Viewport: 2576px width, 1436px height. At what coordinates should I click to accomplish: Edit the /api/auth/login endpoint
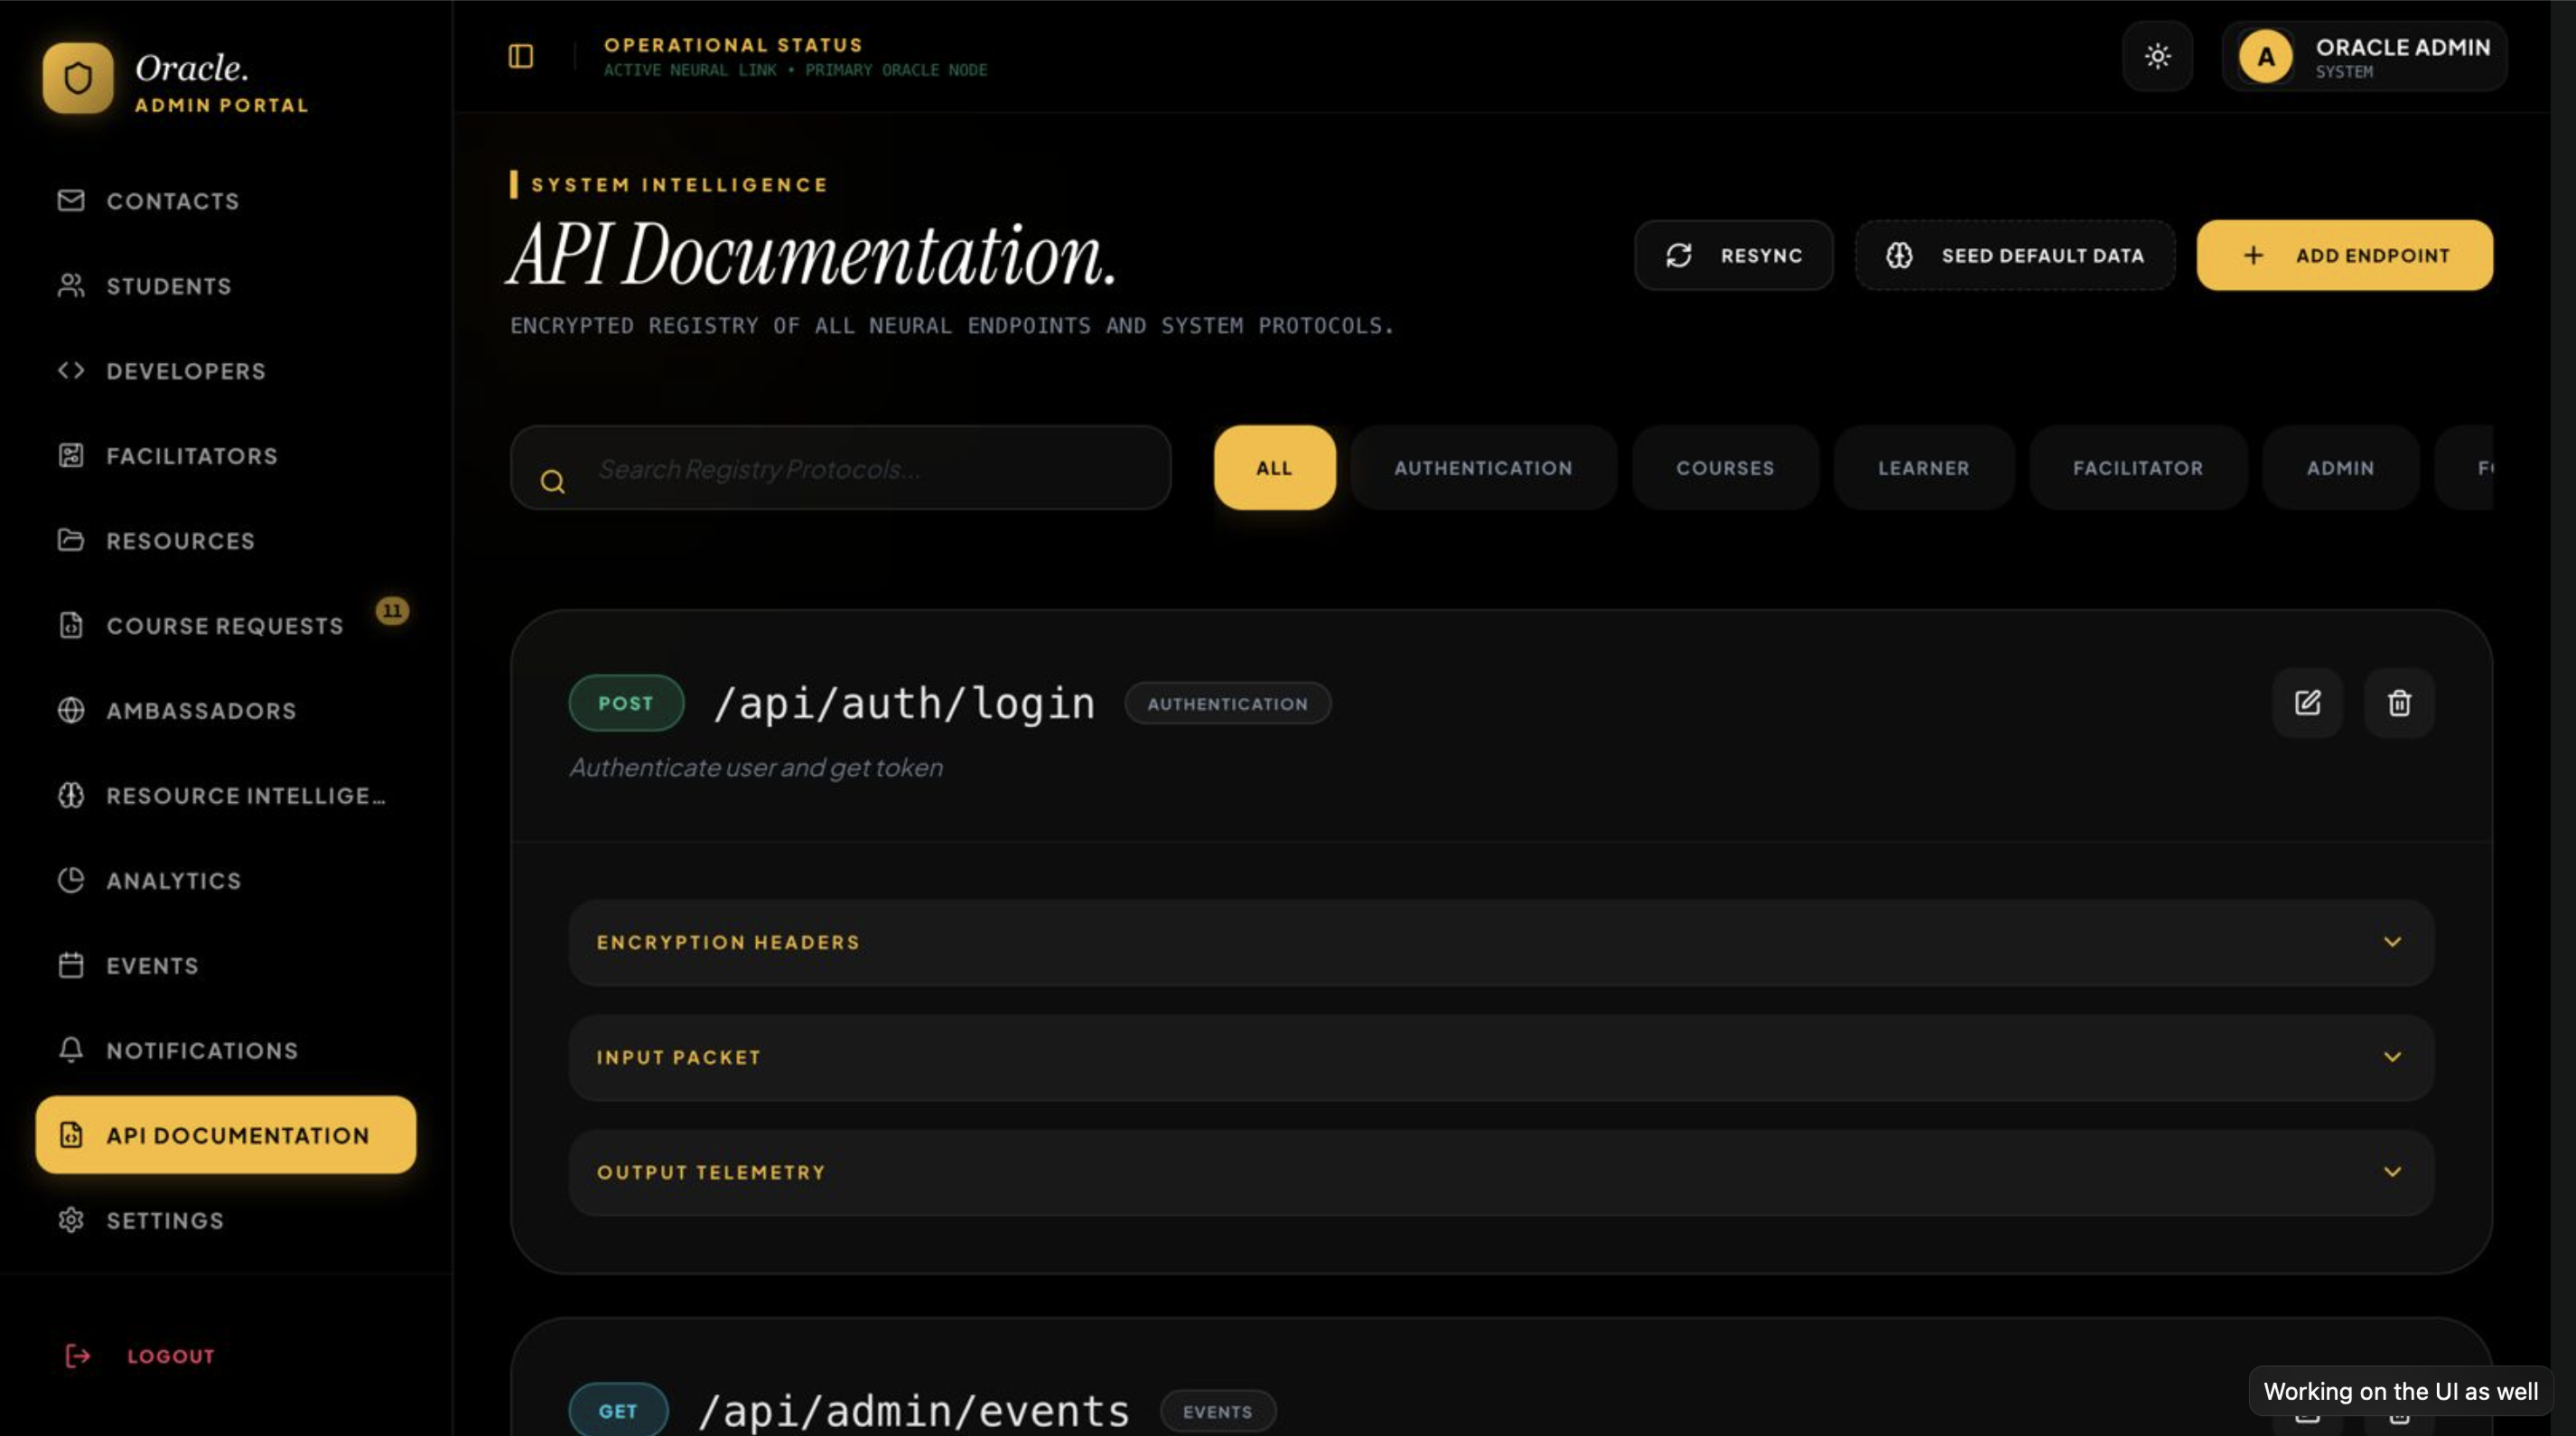tap(2307, 703)
